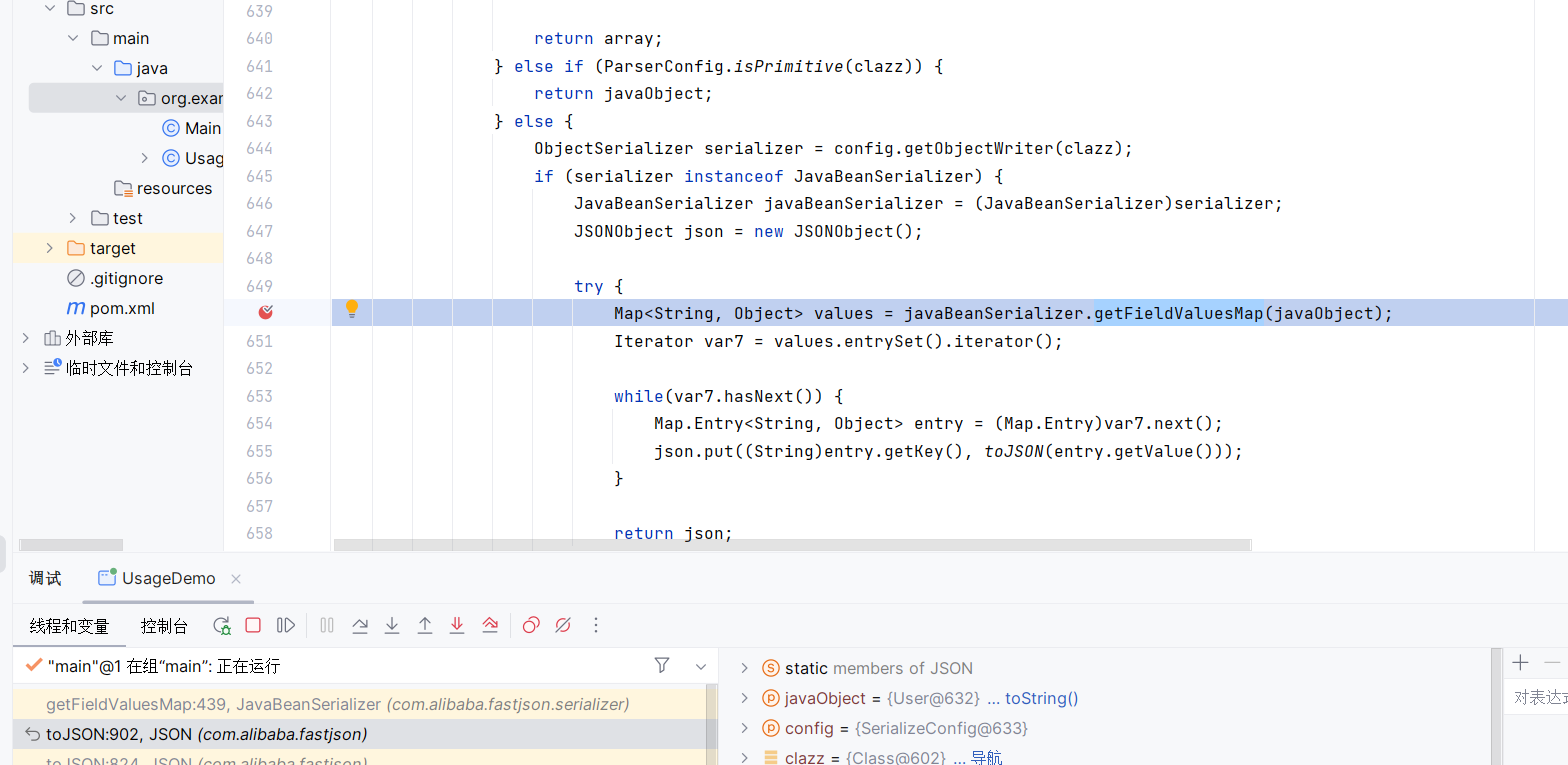This screenshot has height=765, width=1568.
Task: Click the yellow lightbulb intention icon
Action: point(352,309)
